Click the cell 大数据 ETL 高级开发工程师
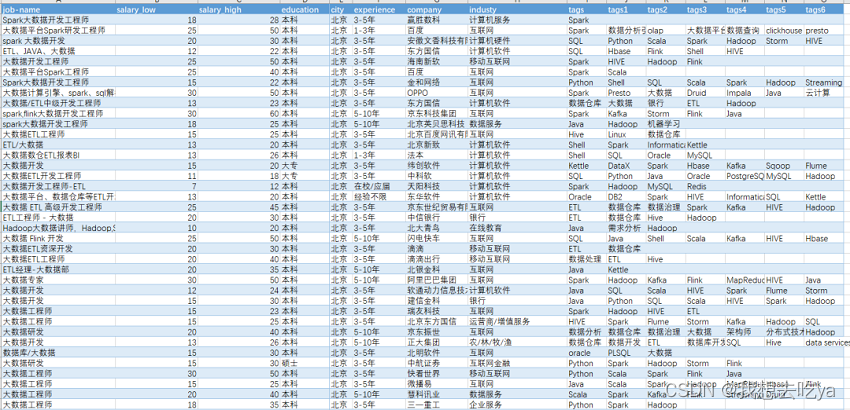Screen dimensions: 850x410 [58, 207]
